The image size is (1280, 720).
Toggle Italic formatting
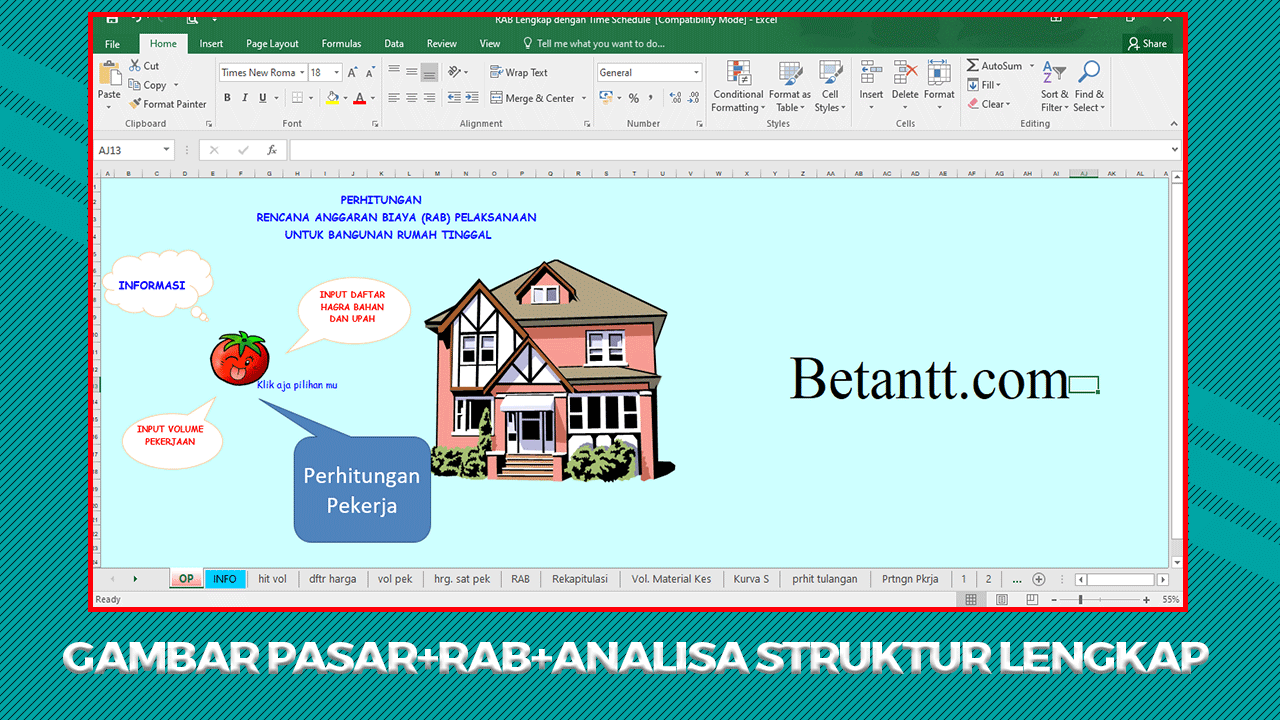[x=245, y=98]
